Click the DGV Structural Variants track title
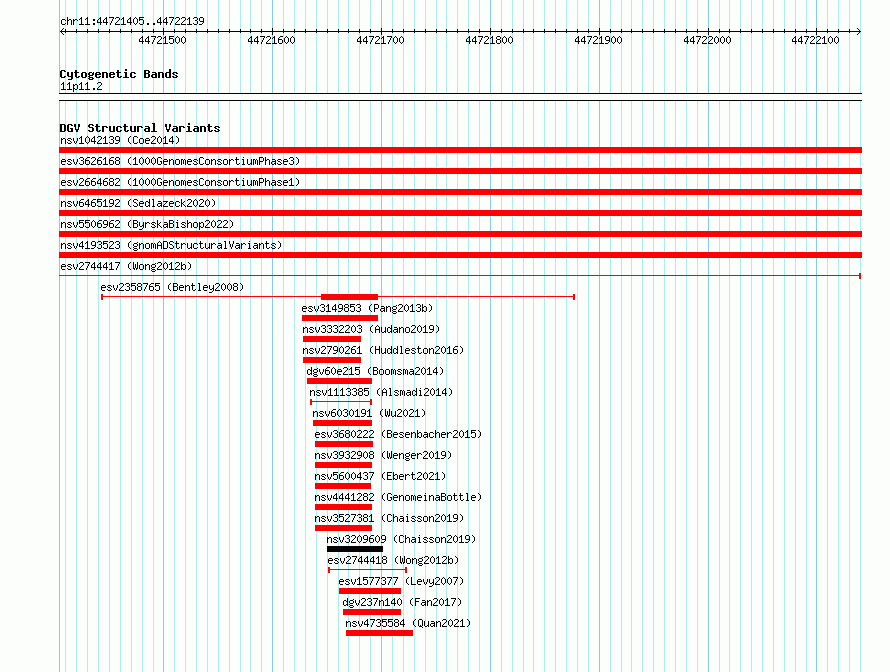The image size is (890, 672). (140, 128)
